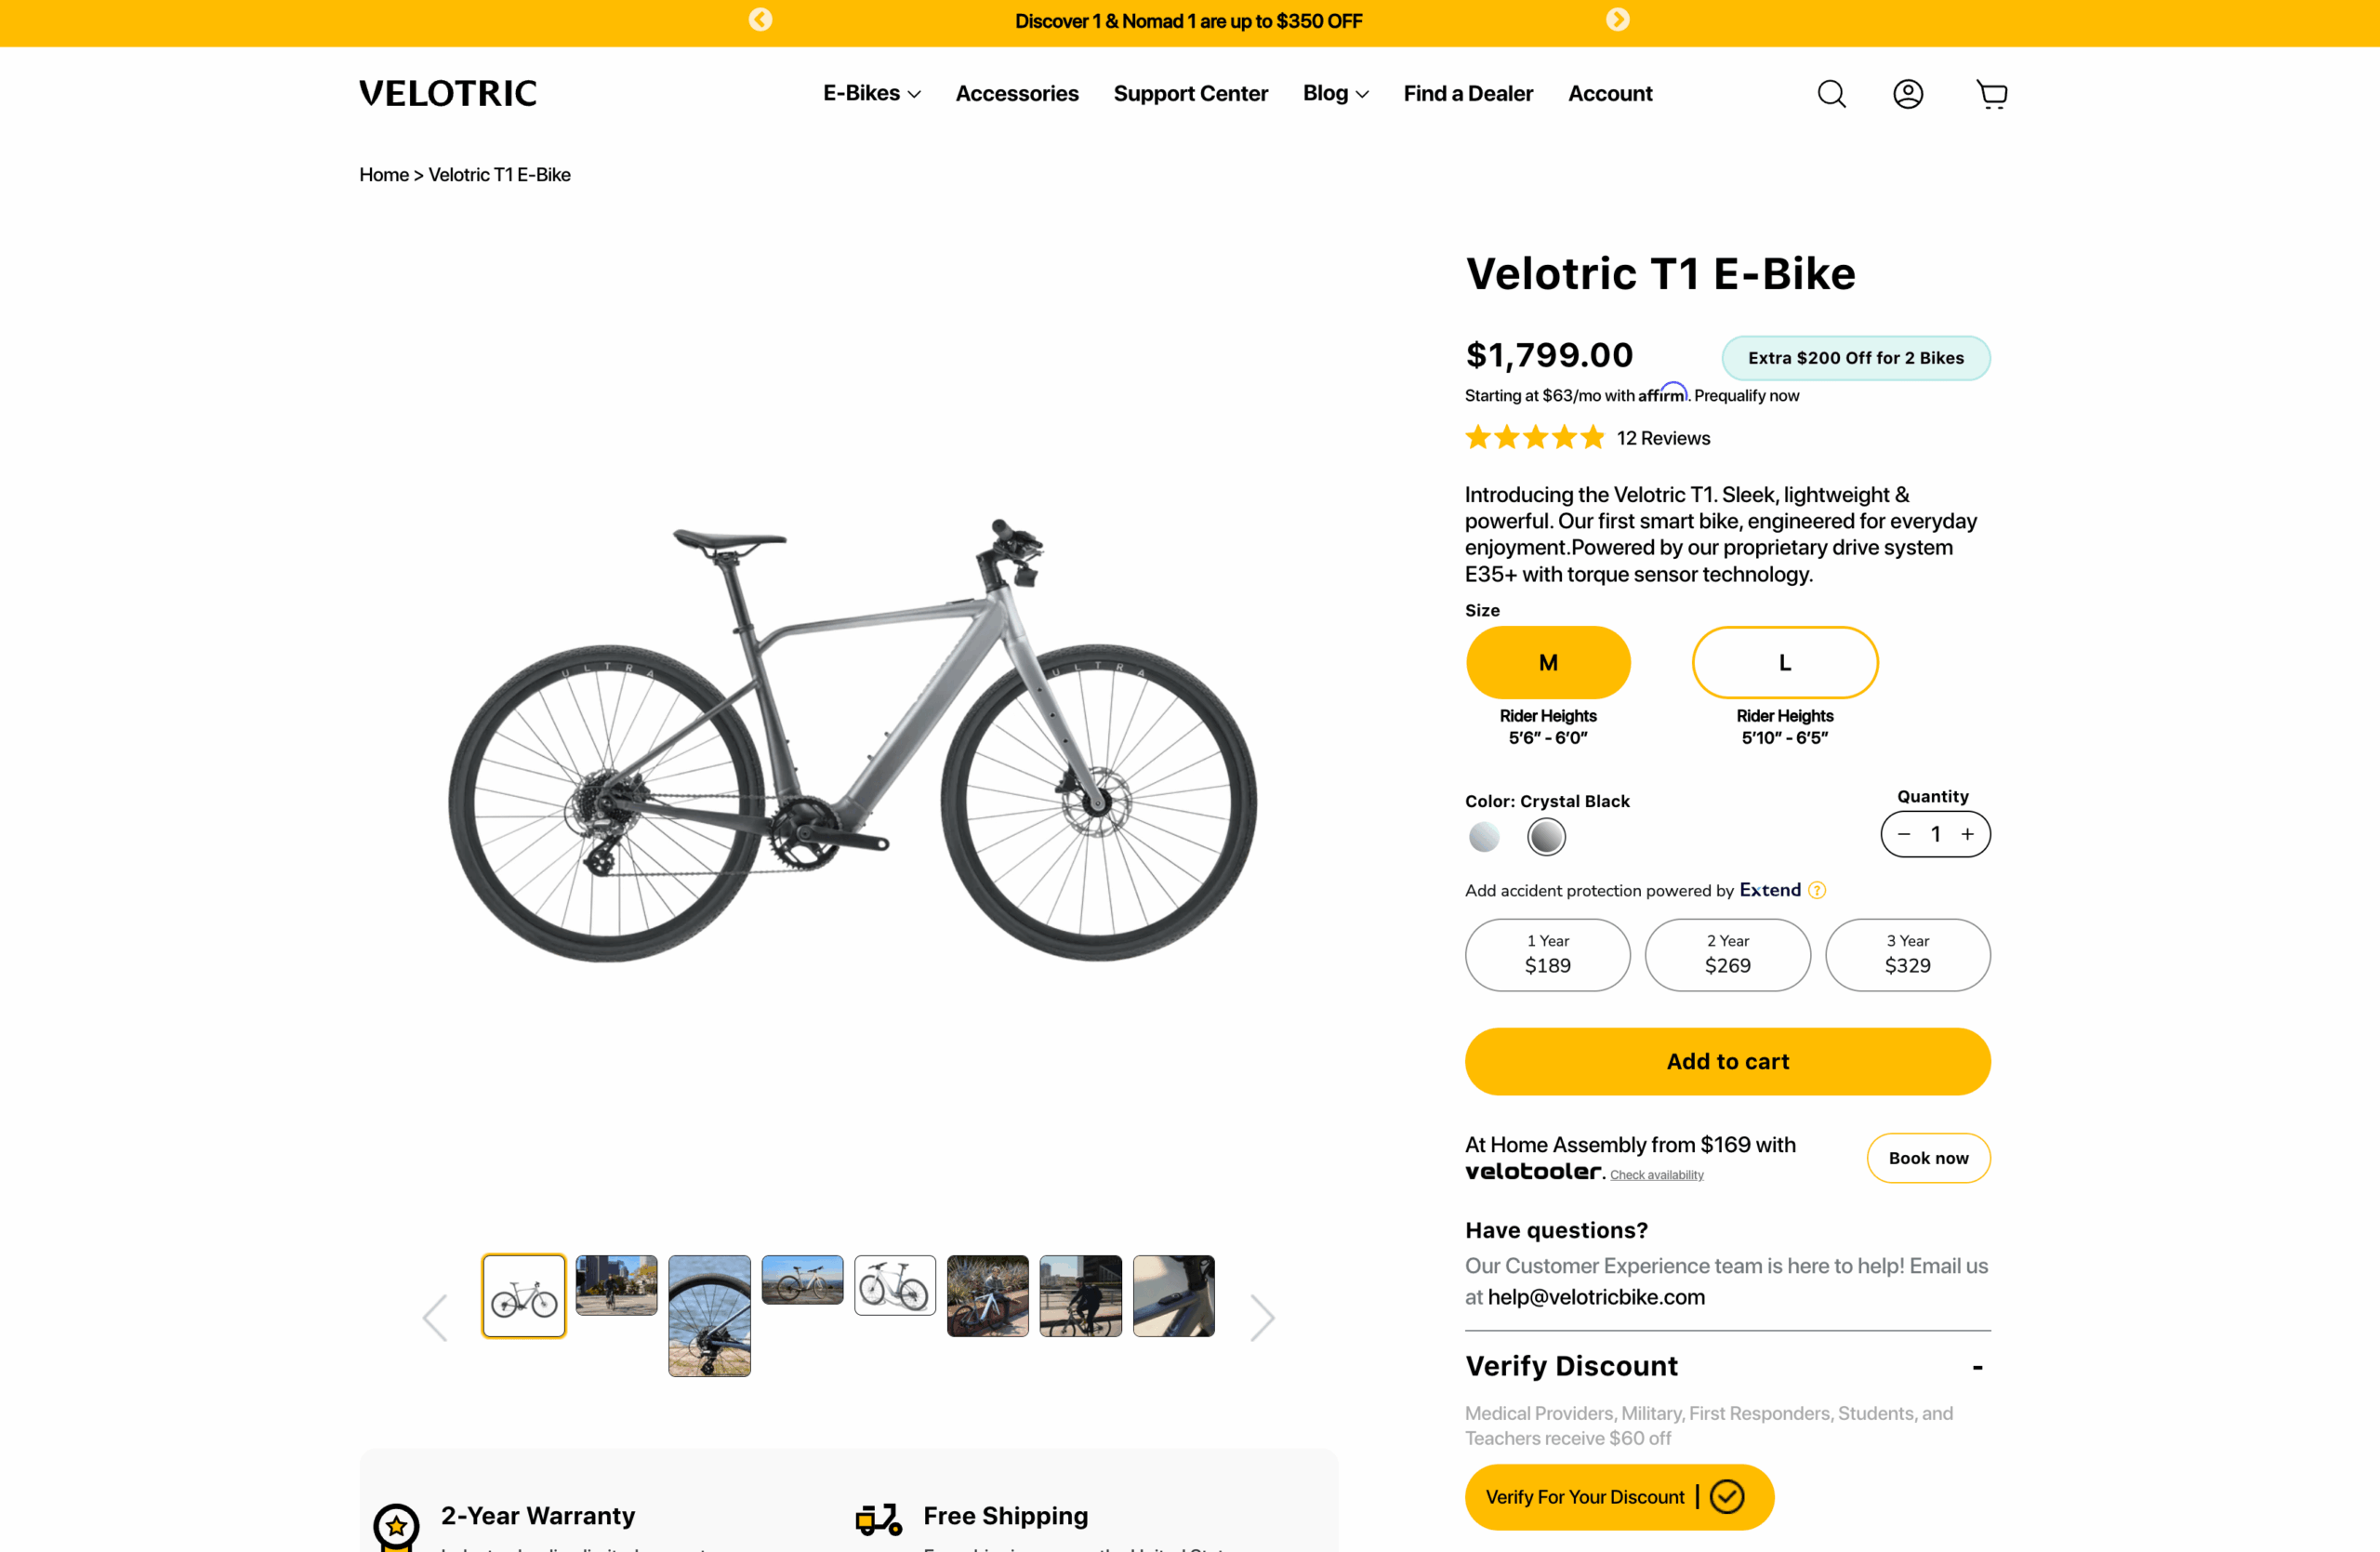2380x1552 pixels.
Task: Navigate to Find a Dealer
Action: tap(1467, 93)
